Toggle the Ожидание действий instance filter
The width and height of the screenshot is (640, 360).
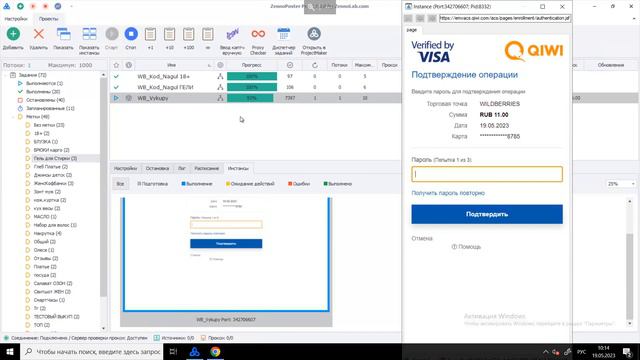coord(250,184)
